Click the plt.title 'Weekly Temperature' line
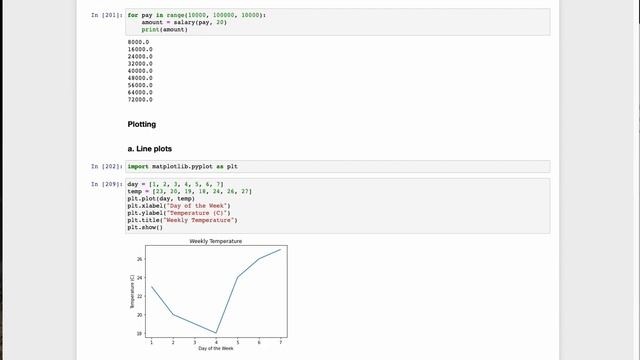This screenshot has height=360, width=640. [x=182, y=220]
